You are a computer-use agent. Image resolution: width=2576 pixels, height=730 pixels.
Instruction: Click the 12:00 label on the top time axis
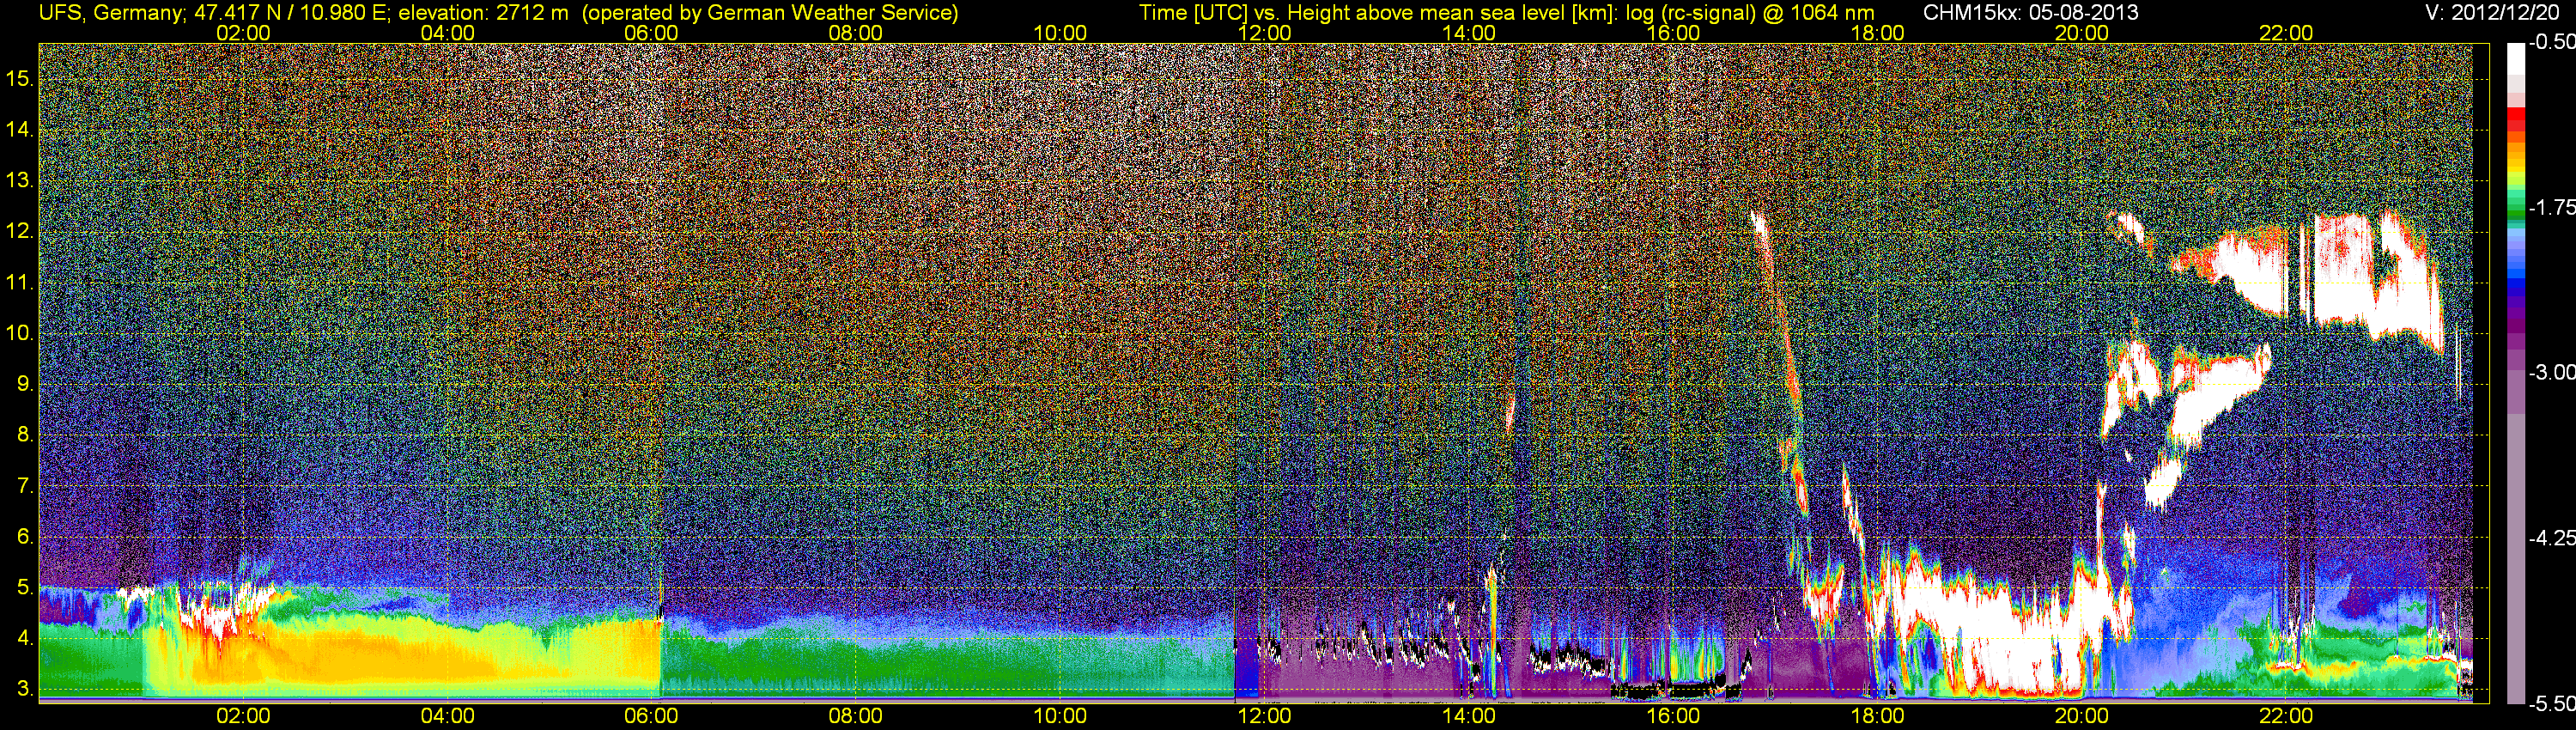pyautogui.click(x=1265, y=33)
